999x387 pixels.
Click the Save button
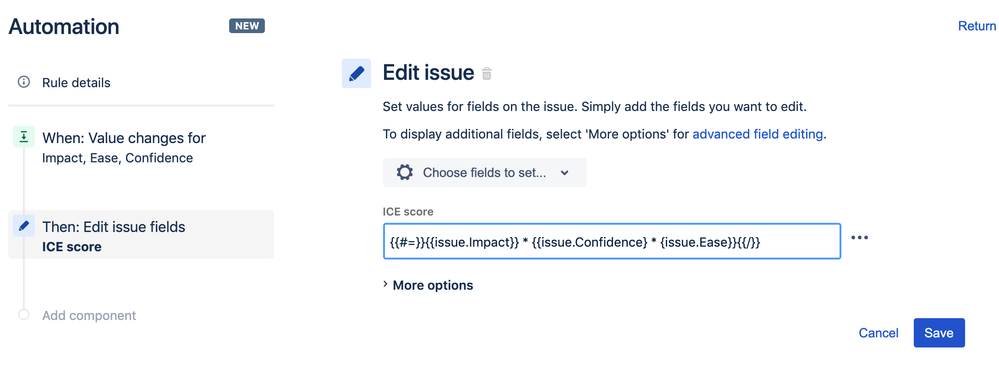point(939,333)
